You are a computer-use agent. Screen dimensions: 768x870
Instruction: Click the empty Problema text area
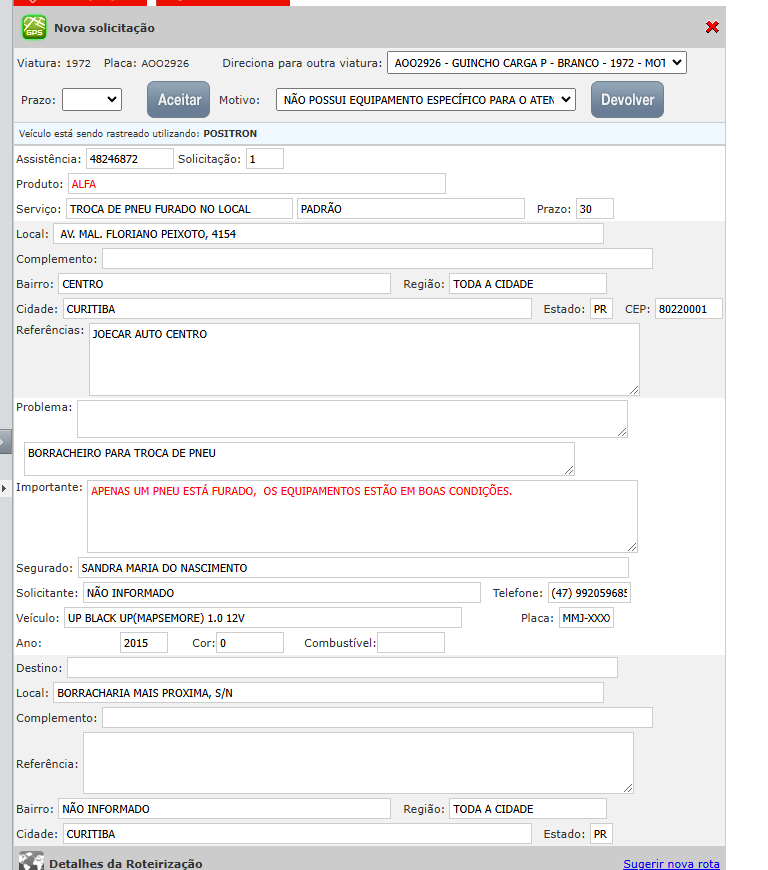click(x=352, y=419)
